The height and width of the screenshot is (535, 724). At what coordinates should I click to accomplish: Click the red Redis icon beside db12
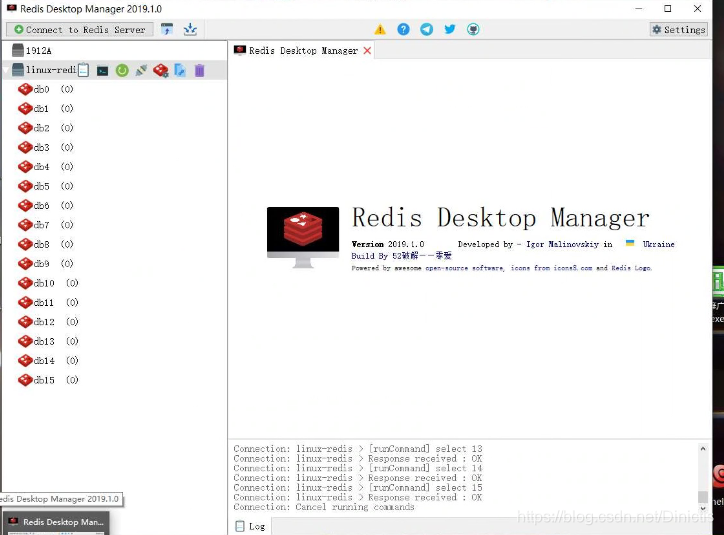tap(25, 322)
